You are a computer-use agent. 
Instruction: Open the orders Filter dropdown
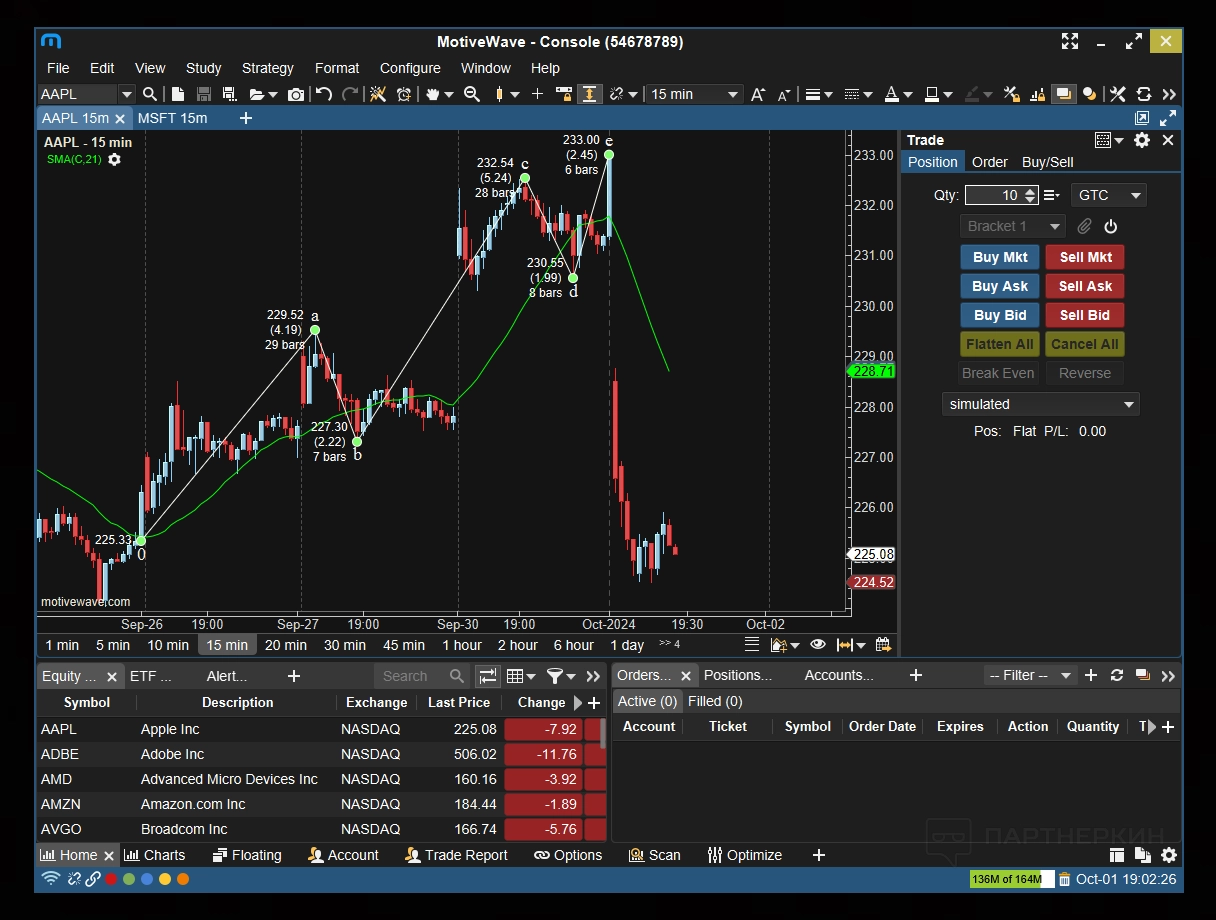tap(1030, 676)
